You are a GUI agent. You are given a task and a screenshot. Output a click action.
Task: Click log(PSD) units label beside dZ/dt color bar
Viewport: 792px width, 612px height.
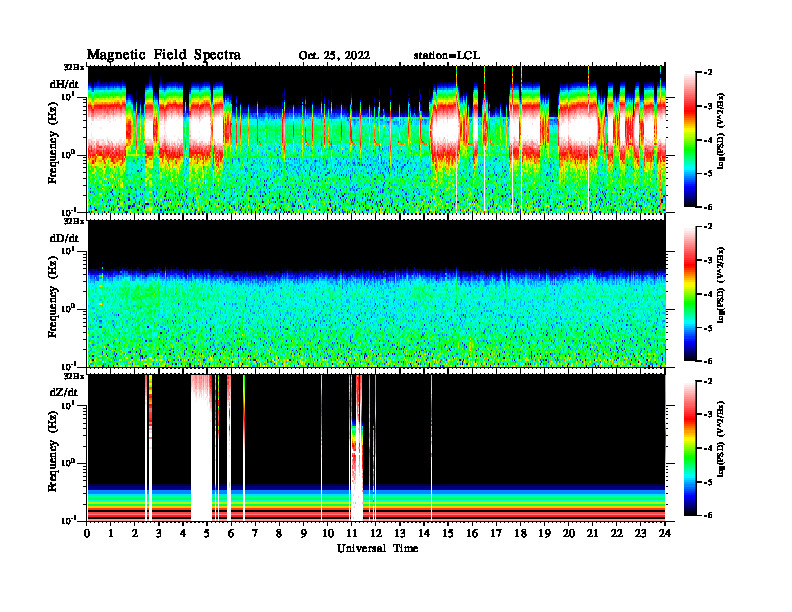720,439
